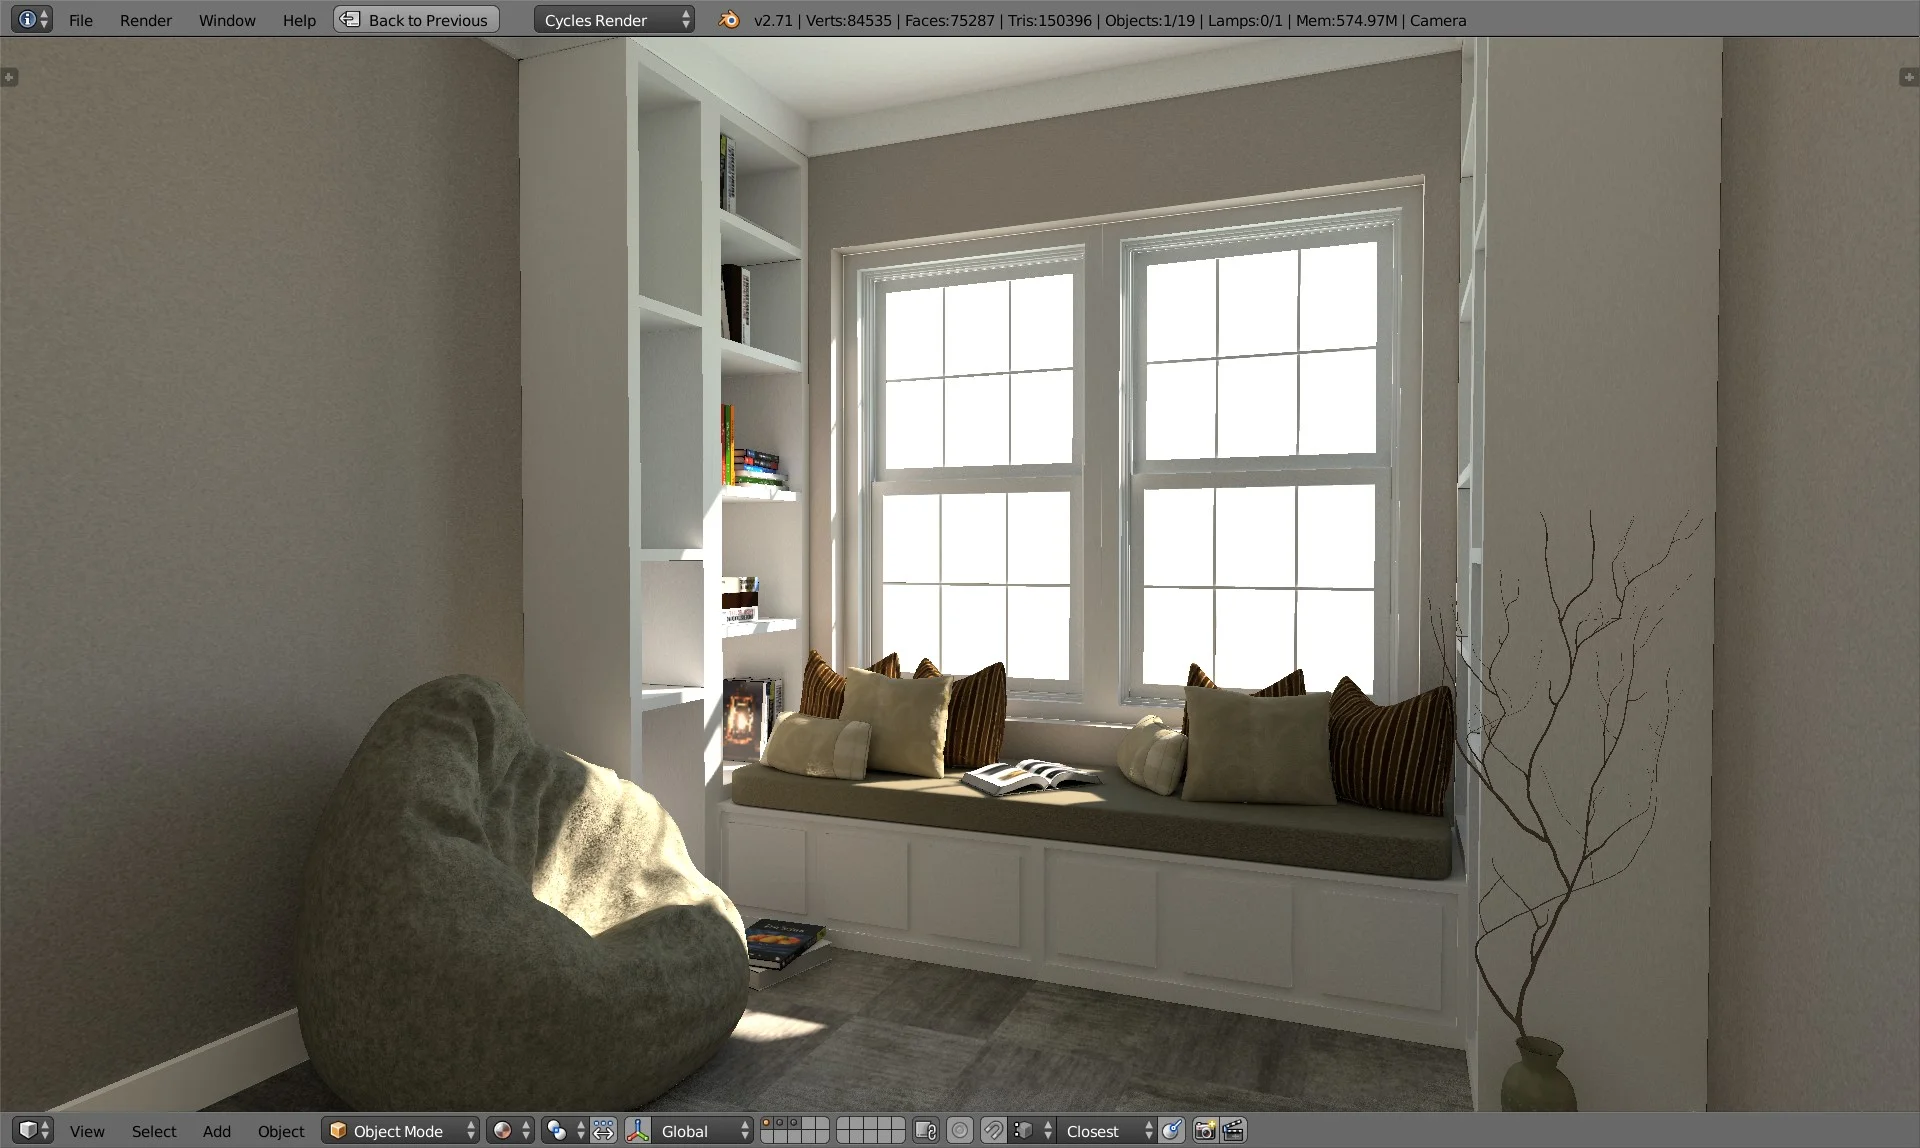The width and height of the screenshot is (1920, 1148).
Task: Toggle manipulate center points option
Action: pyautogui.click(x=603, y=1131)
